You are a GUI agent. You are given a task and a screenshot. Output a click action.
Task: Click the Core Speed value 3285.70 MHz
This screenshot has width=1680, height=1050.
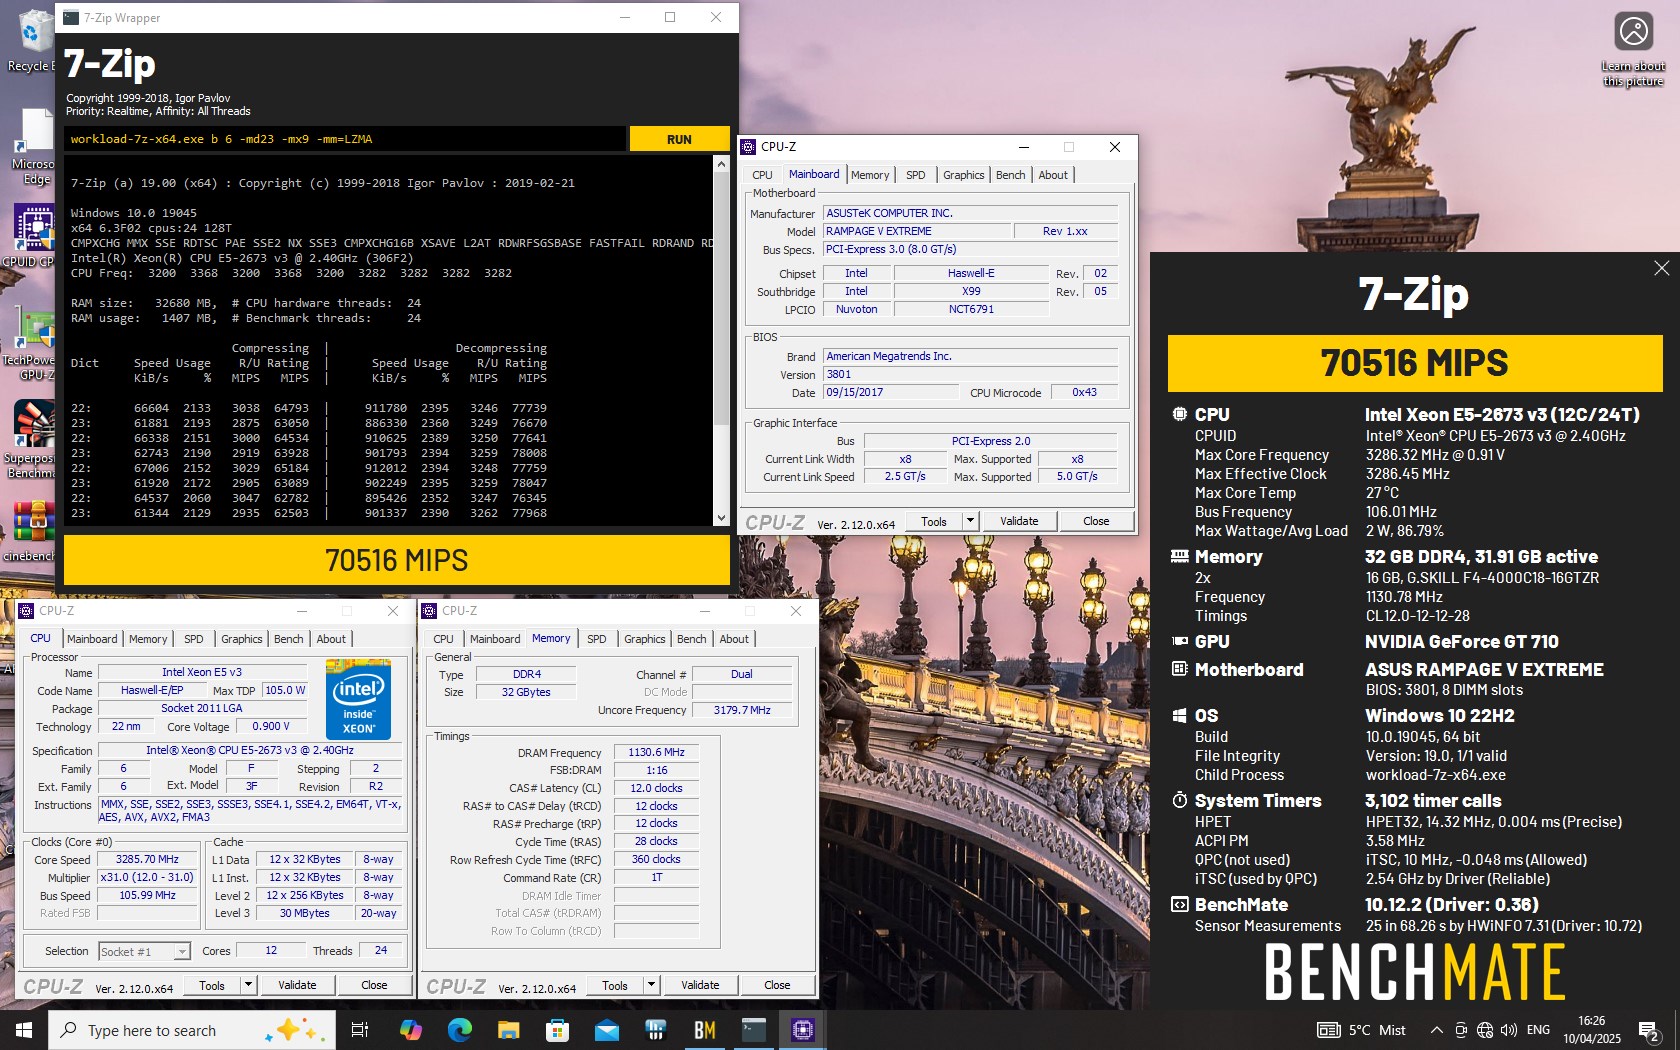147,859
